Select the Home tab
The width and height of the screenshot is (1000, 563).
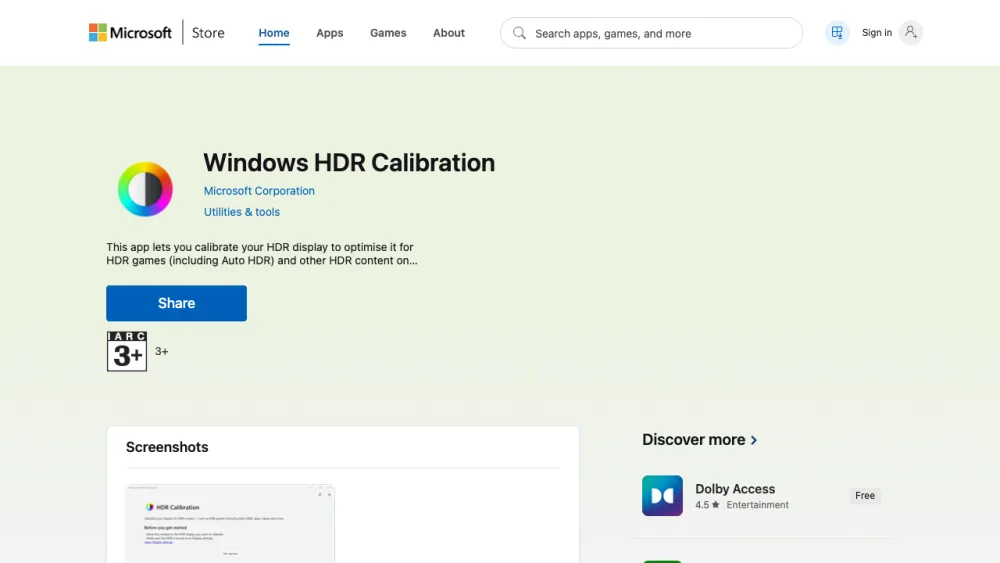point(274,33)
